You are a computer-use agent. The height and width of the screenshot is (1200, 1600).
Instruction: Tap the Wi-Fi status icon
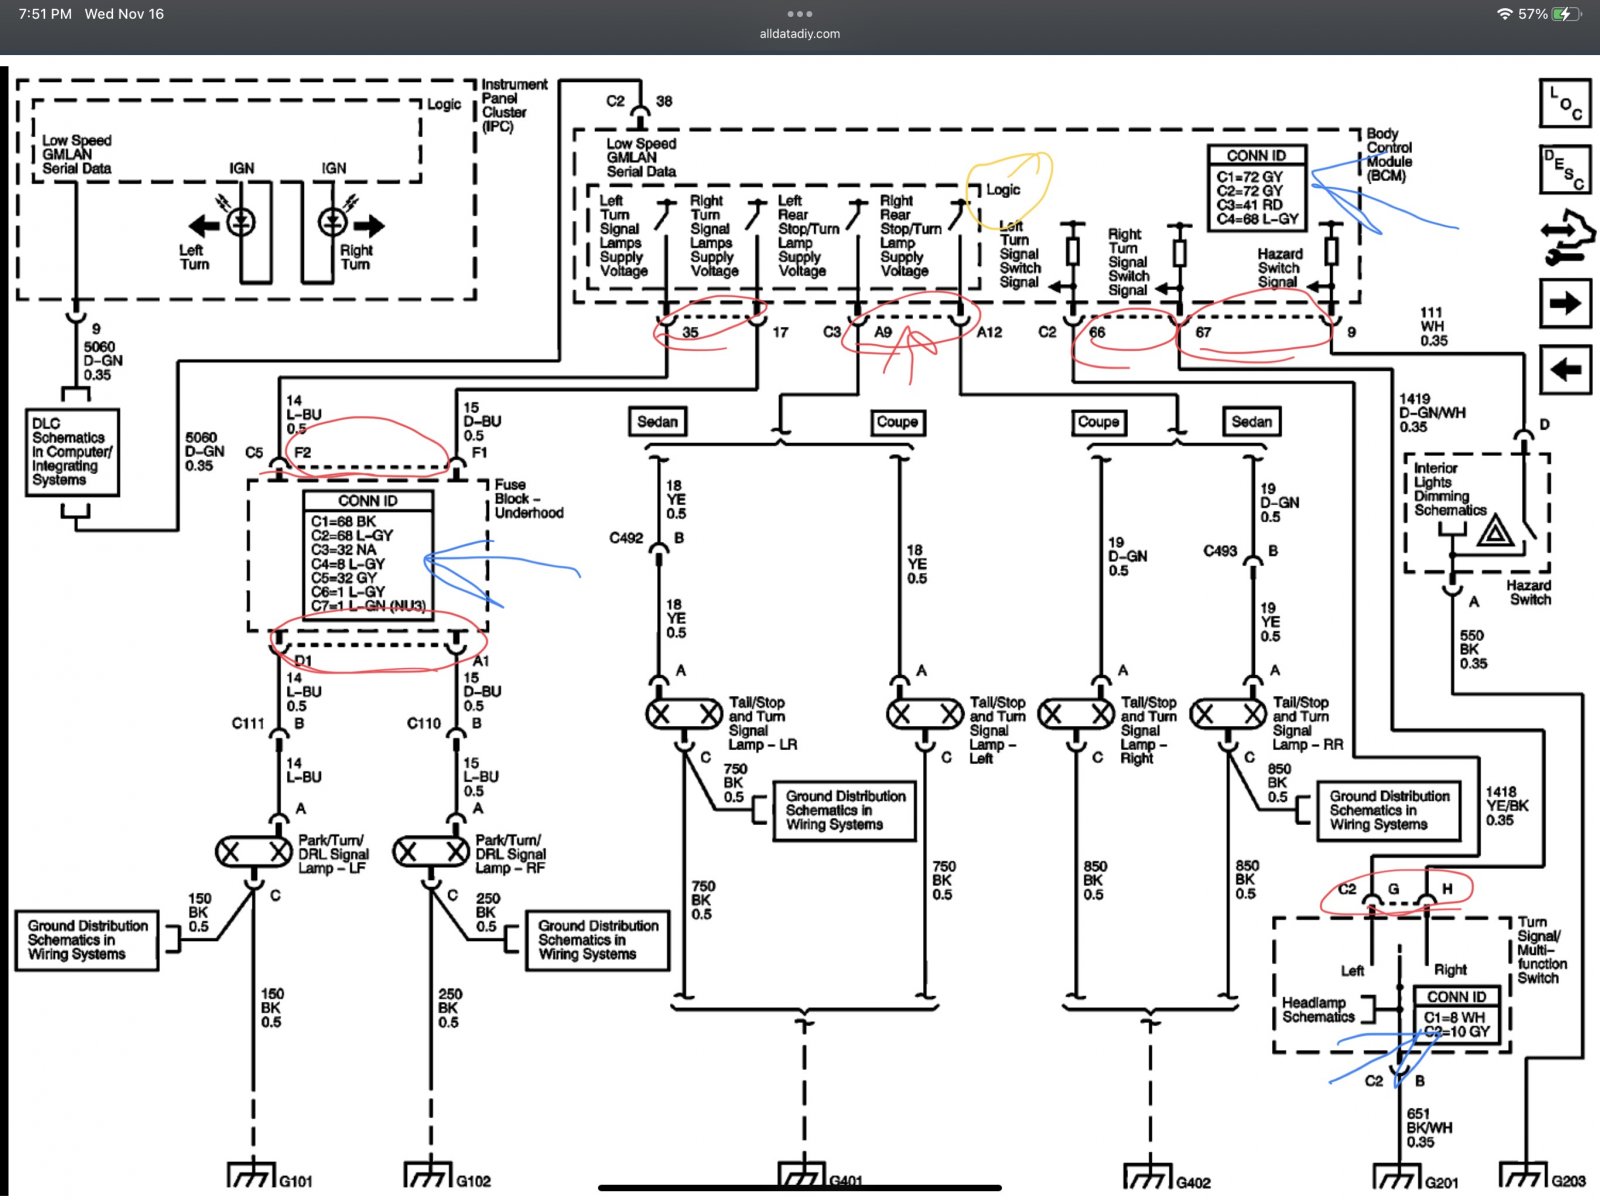click(x=1504, y=14)
